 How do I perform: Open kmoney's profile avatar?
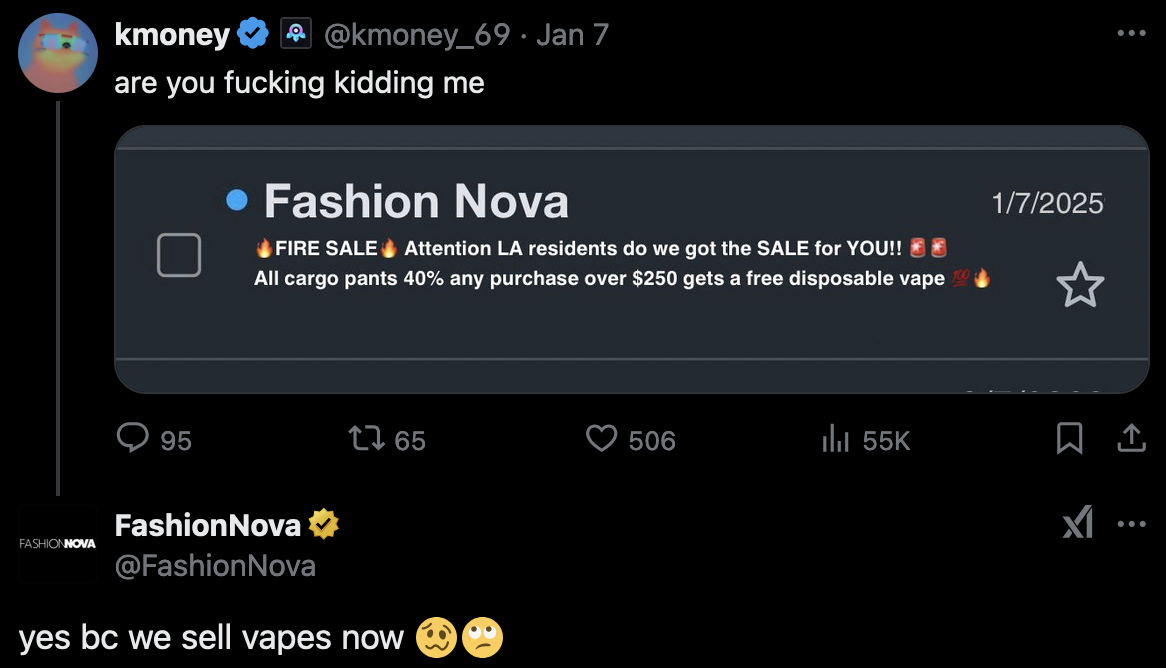57,53
